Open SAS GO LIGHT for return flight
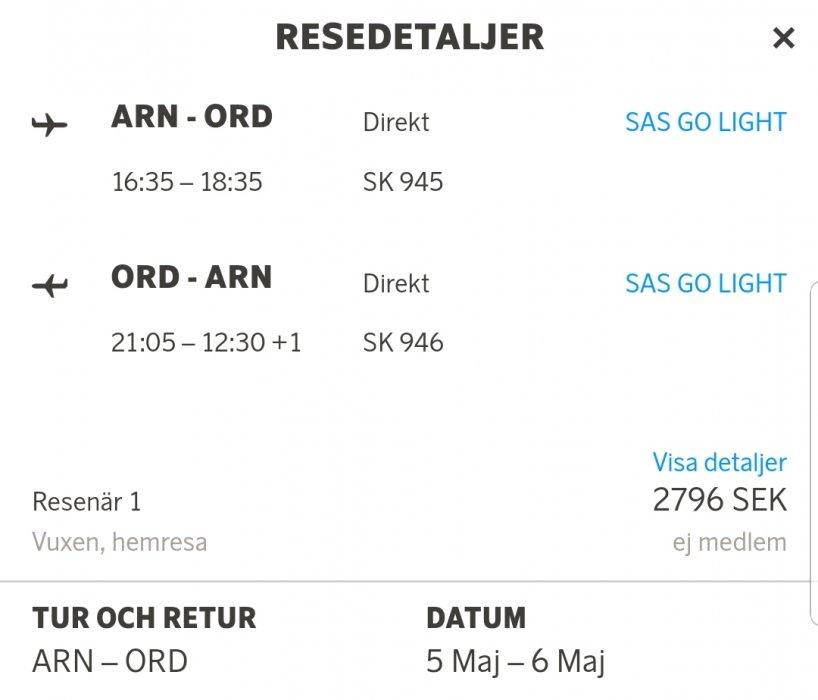The image size is (818, 700). pos(705,283)
